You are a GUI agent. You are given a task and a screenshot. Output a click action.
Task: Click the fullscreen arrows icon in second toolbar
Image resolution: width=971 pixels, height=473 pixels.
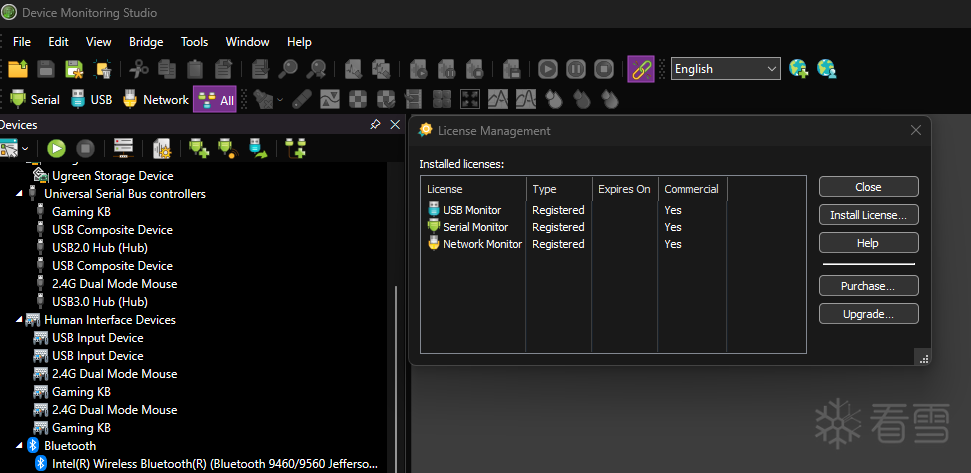point(469,99)
